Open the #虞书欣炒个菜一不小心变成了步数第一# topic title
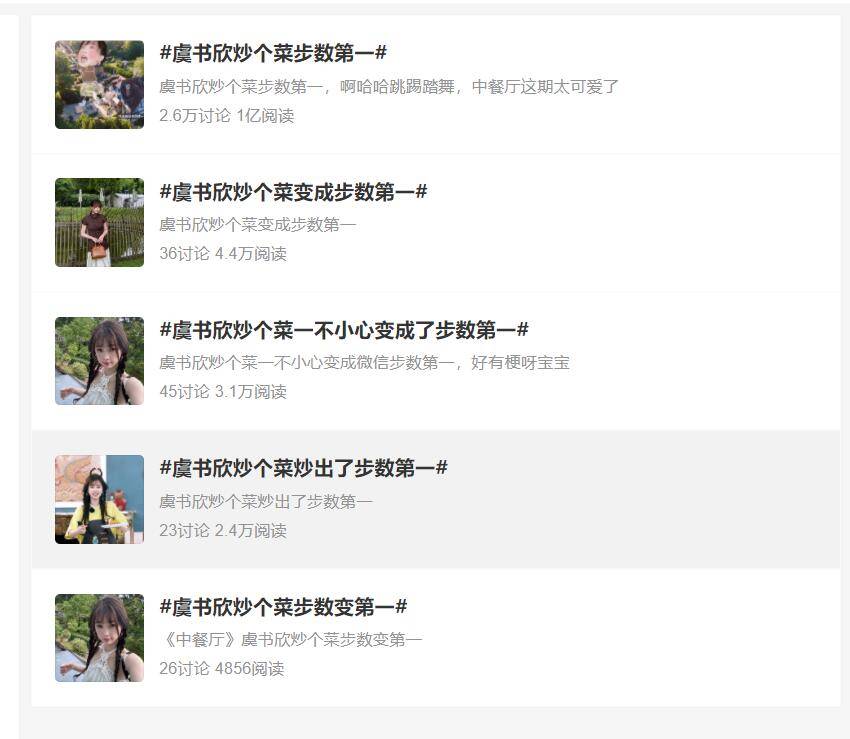 coord(344,330)
